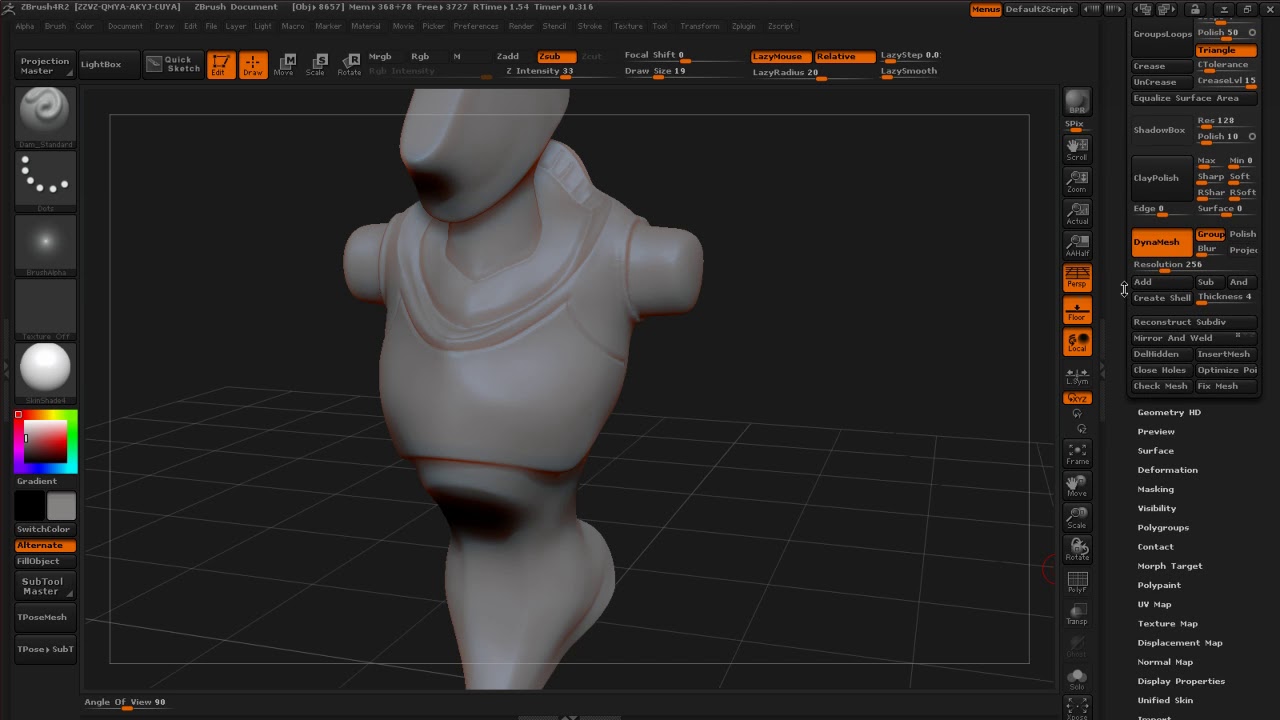
Task: Click the Scroll canvas icon
Action: tap(1077, 149)
